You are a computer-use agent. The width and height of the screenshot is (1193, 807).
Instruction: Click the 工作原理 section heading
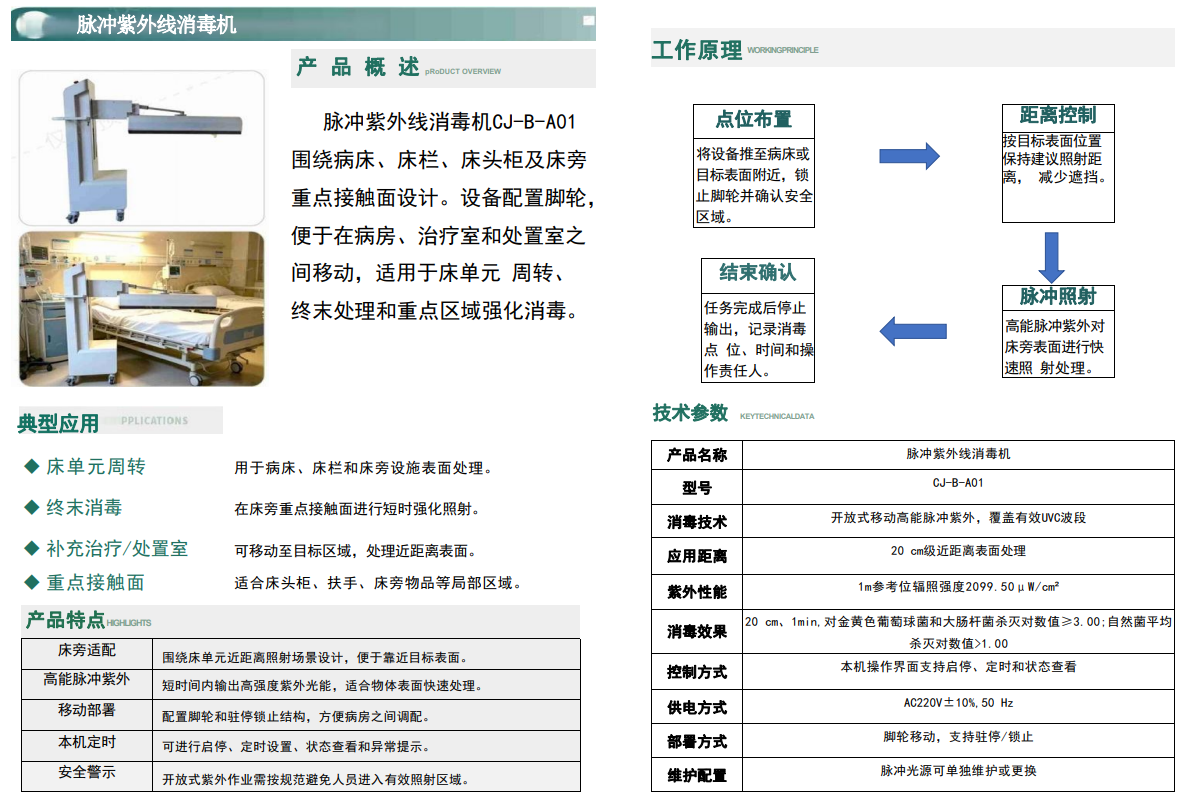point(696,50)
